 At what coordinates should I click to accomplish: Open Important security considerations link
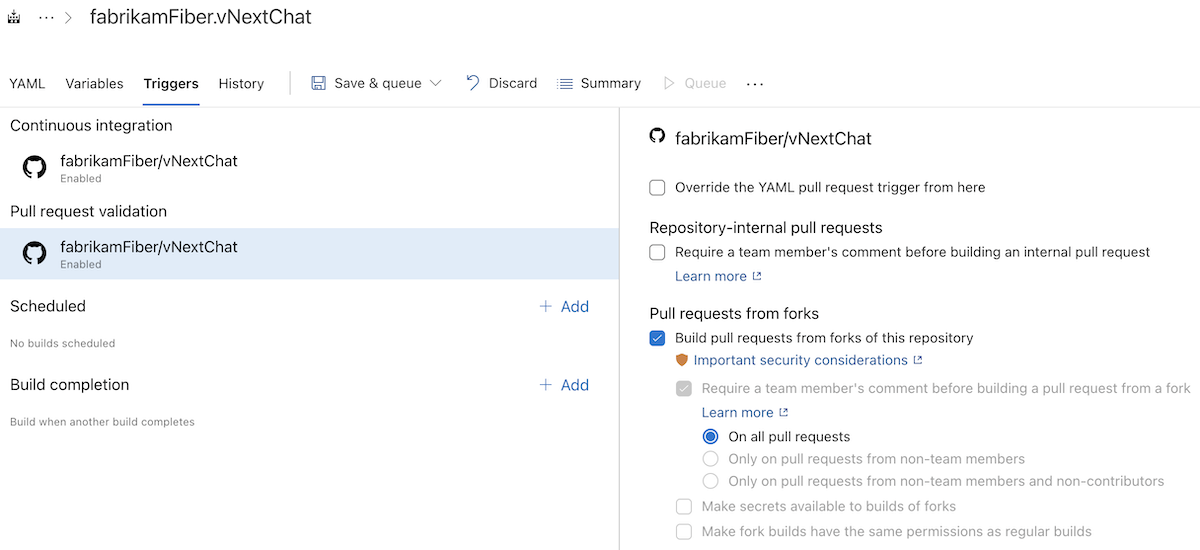point(808,360)
